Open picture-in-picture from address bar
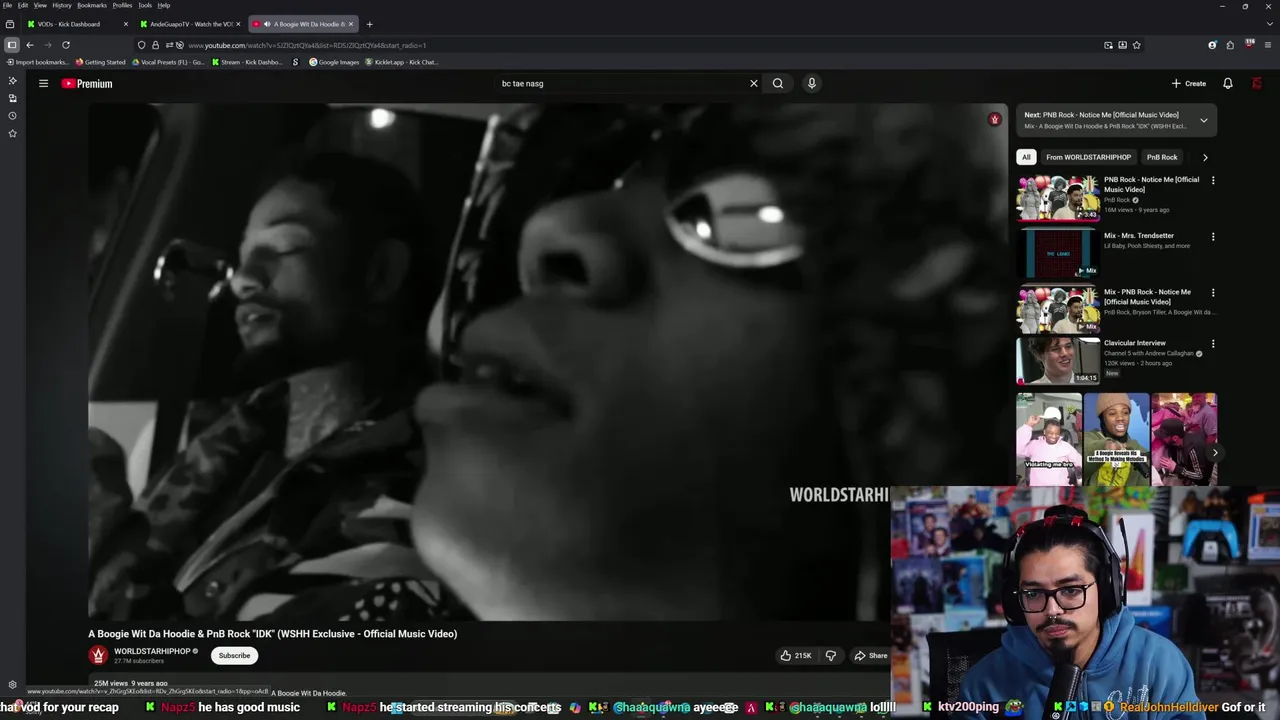 coord(1108,45)
